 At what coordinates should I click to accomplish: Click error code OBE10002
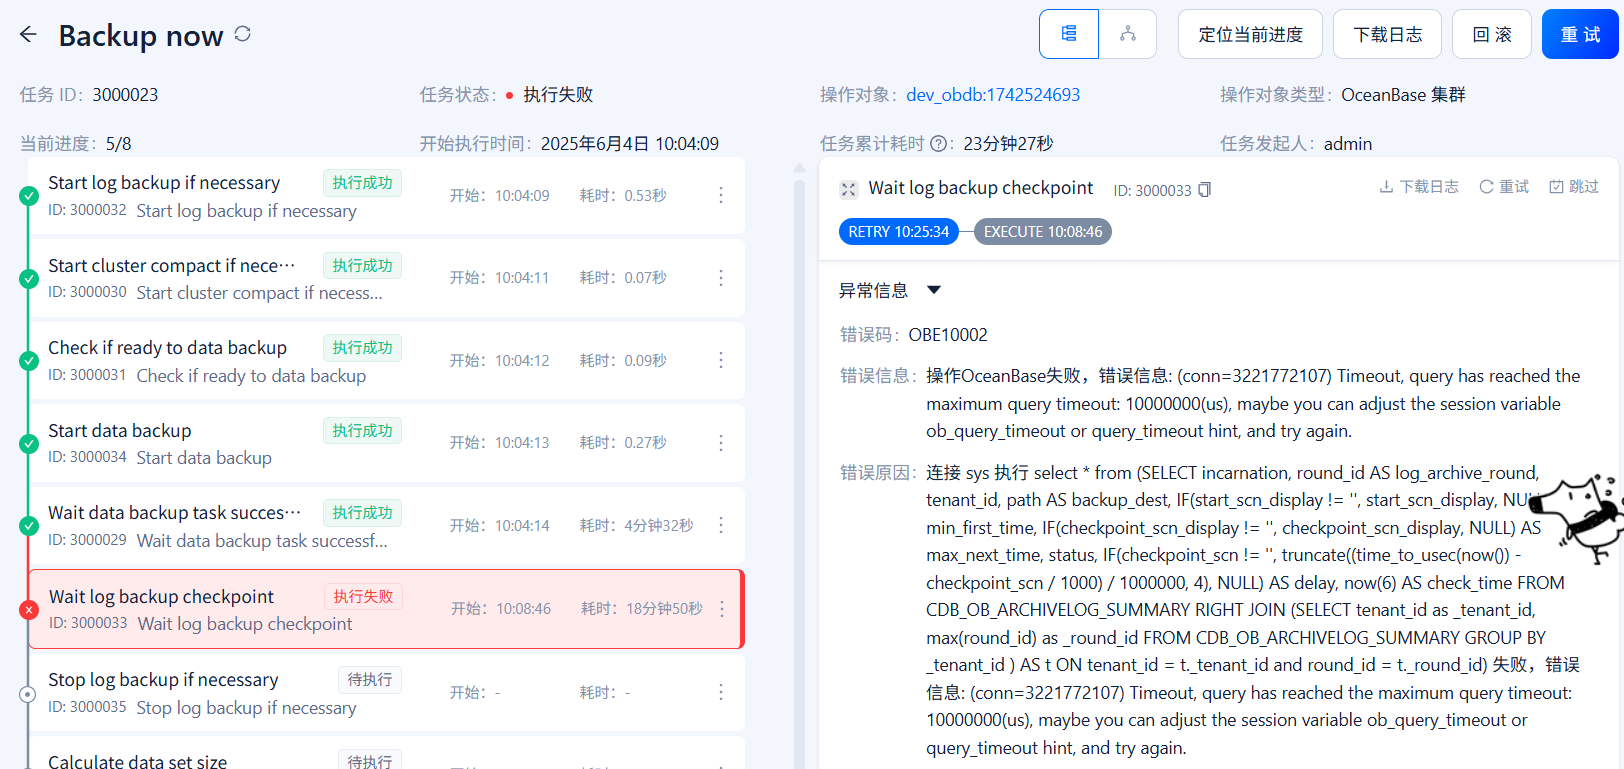[x=948, y=335]
